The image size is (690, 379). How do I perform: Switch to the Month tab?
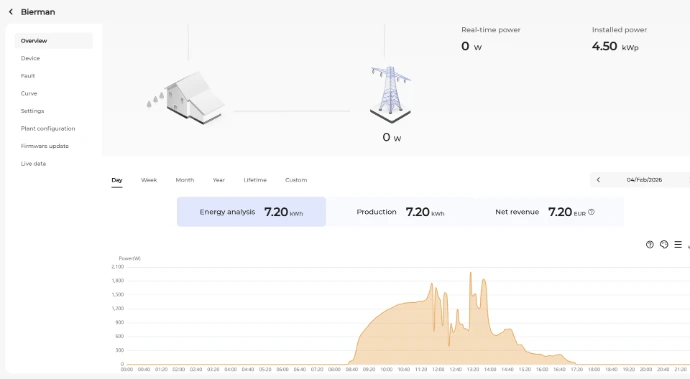pyautogui.click(x=185, y=180)
